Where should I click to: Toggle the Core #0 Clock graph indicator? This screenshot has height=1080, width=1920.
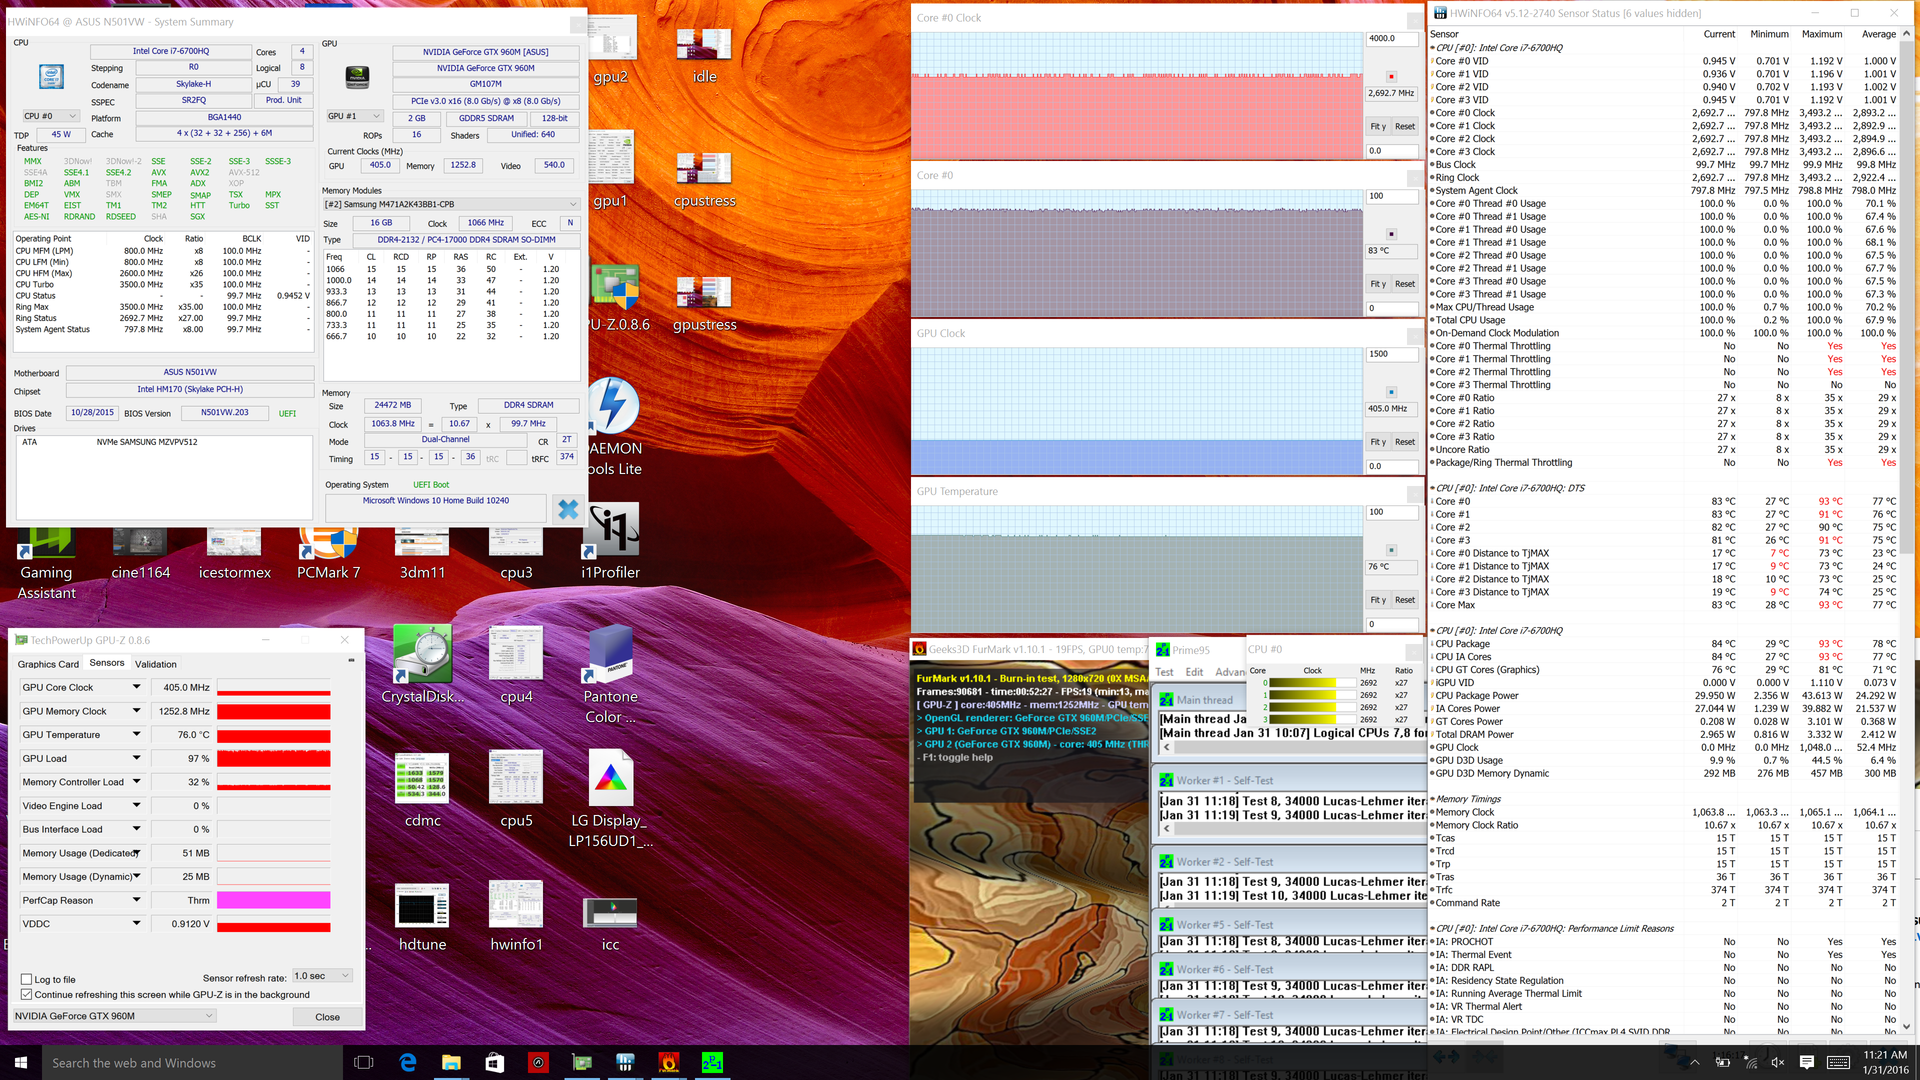click(1391, 76)
